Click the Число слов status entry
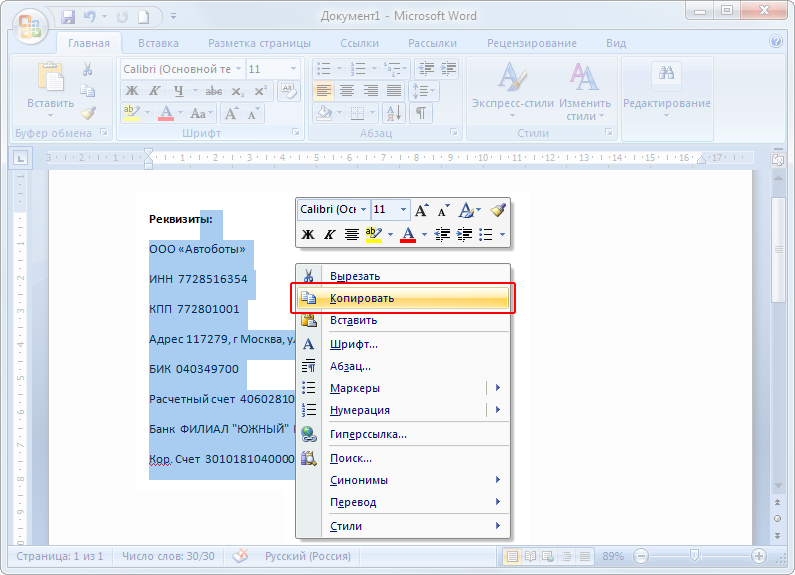 168,556
